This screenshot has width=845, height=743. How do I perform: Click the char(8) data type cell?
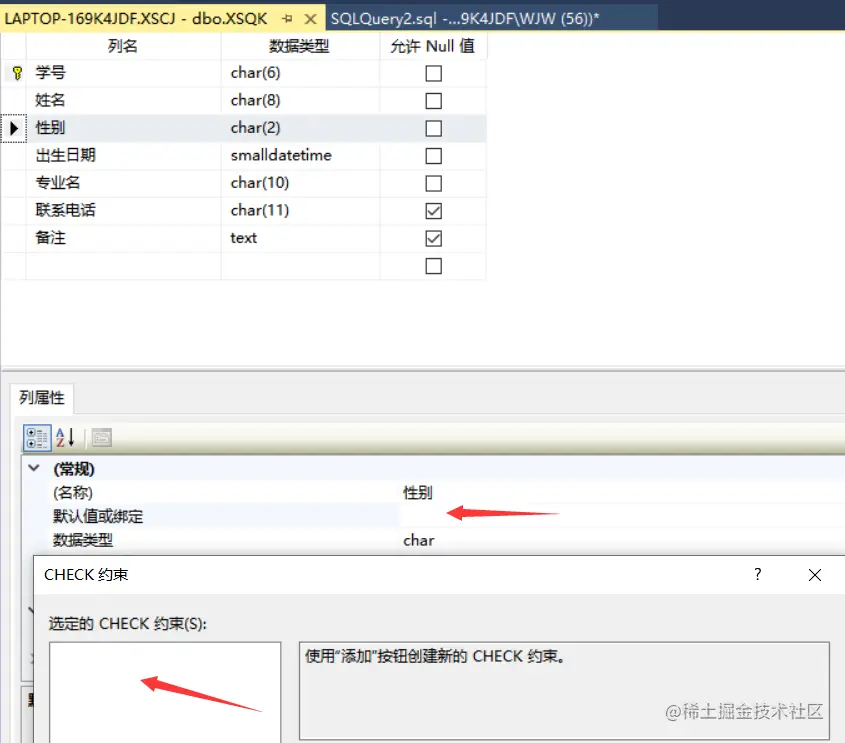(x=300, y=100)
